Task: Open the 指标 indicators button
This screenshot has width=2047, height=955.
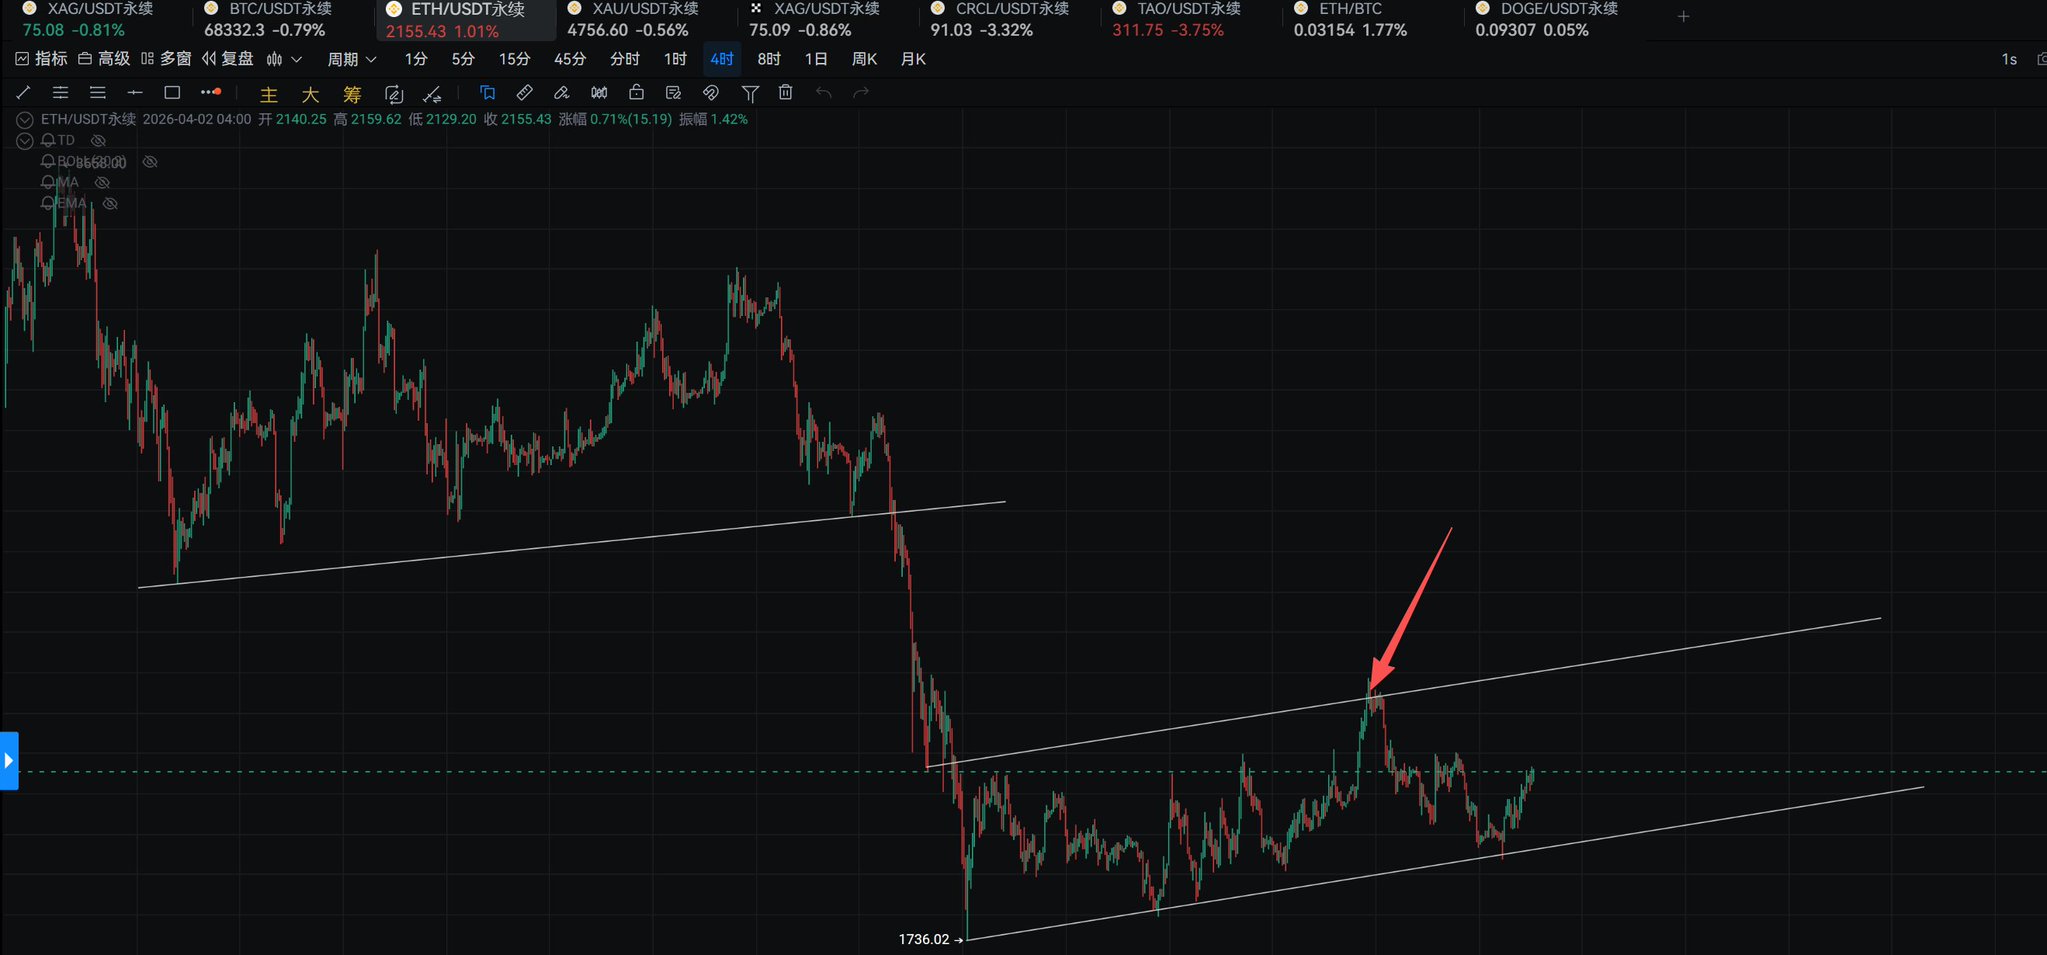Action: click(x=41, y=59)
